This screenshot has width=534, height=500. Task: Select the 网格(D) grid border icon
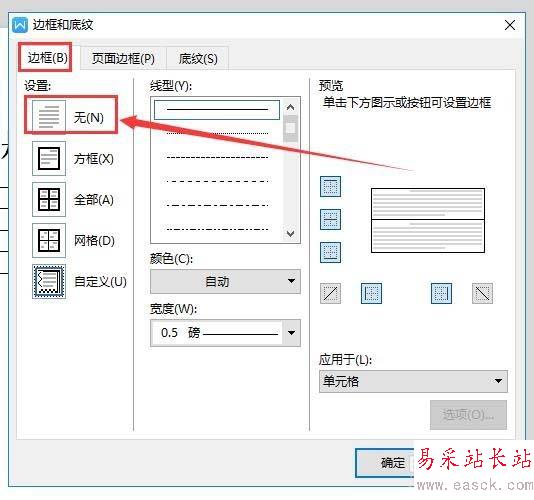point(49,240)
